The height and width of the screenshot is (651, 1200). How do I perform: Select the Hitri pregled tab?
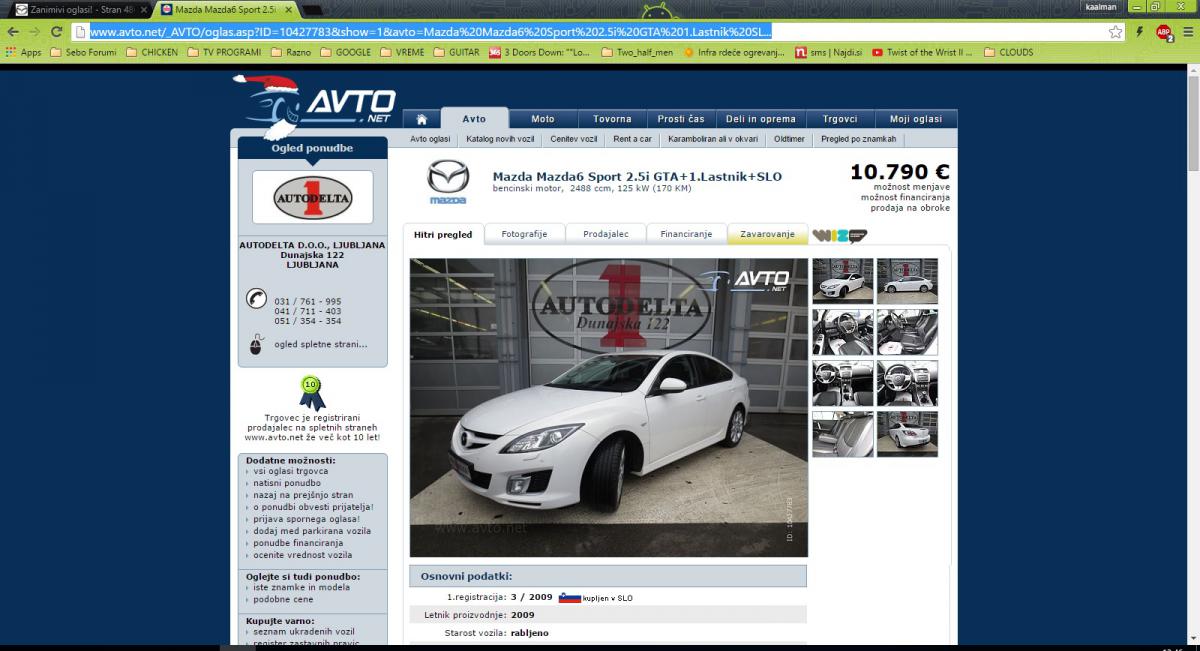pos(443,234)
